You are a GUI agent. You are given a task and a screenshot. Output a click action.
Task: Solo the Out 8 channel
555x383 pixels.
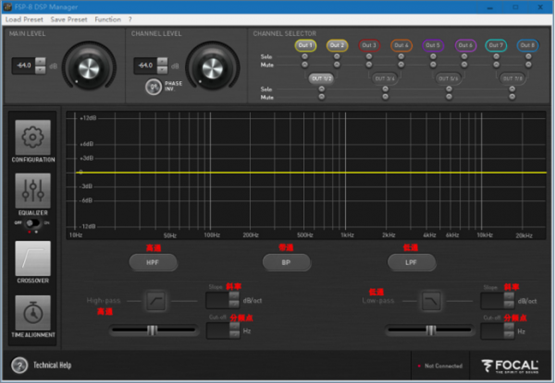tap(528, 56)
